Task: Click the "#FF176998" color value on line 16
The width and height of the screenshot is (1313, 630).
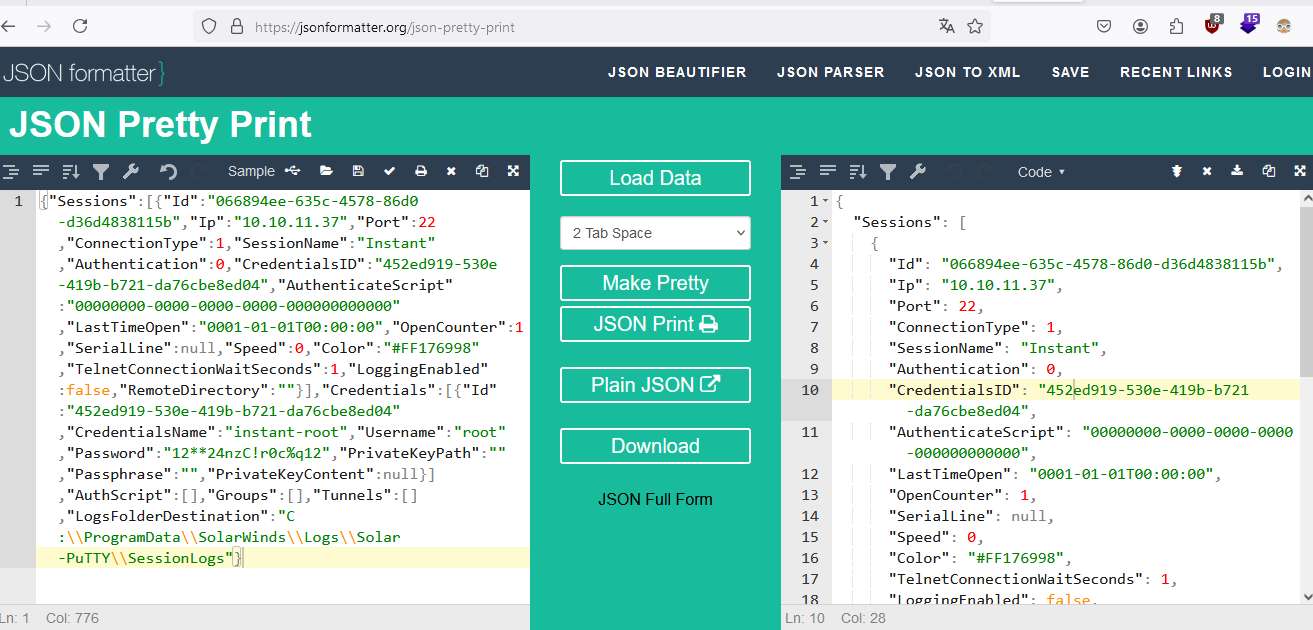Action: pos(1016,558)
